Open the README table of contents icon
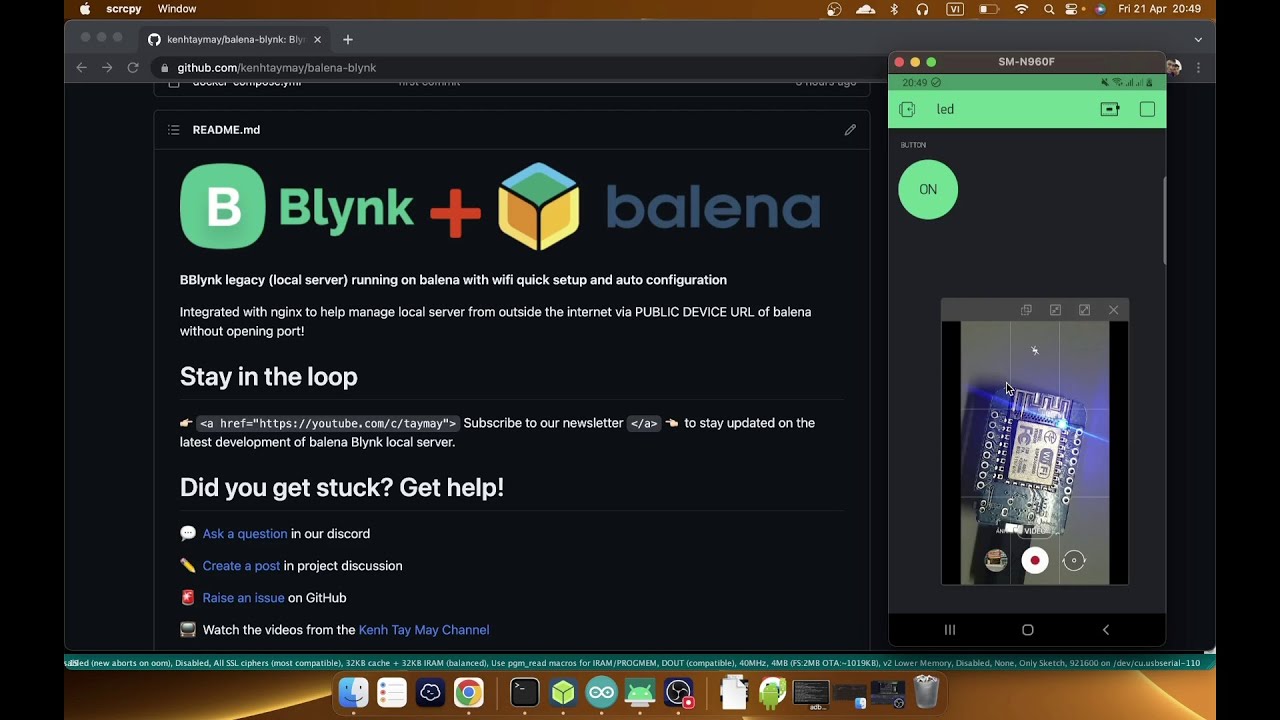The width and height of the screenshot is (1280, 720). 173,130
